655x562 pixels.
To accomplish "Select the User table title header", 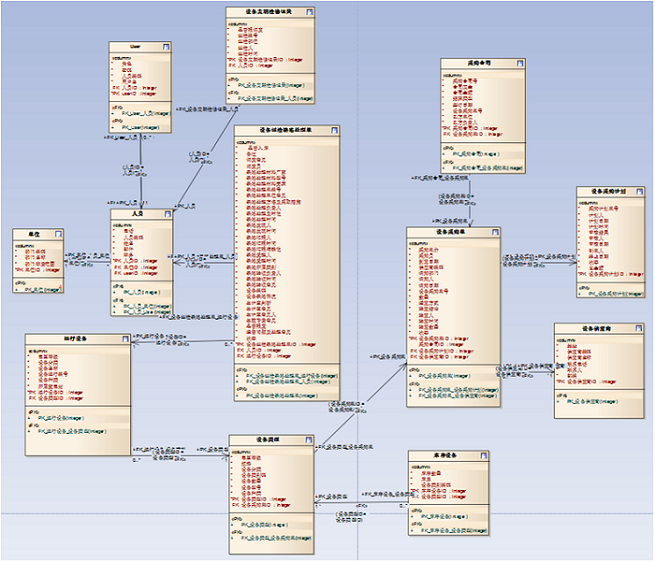I will pyautogui.click(x=135, y=47).
